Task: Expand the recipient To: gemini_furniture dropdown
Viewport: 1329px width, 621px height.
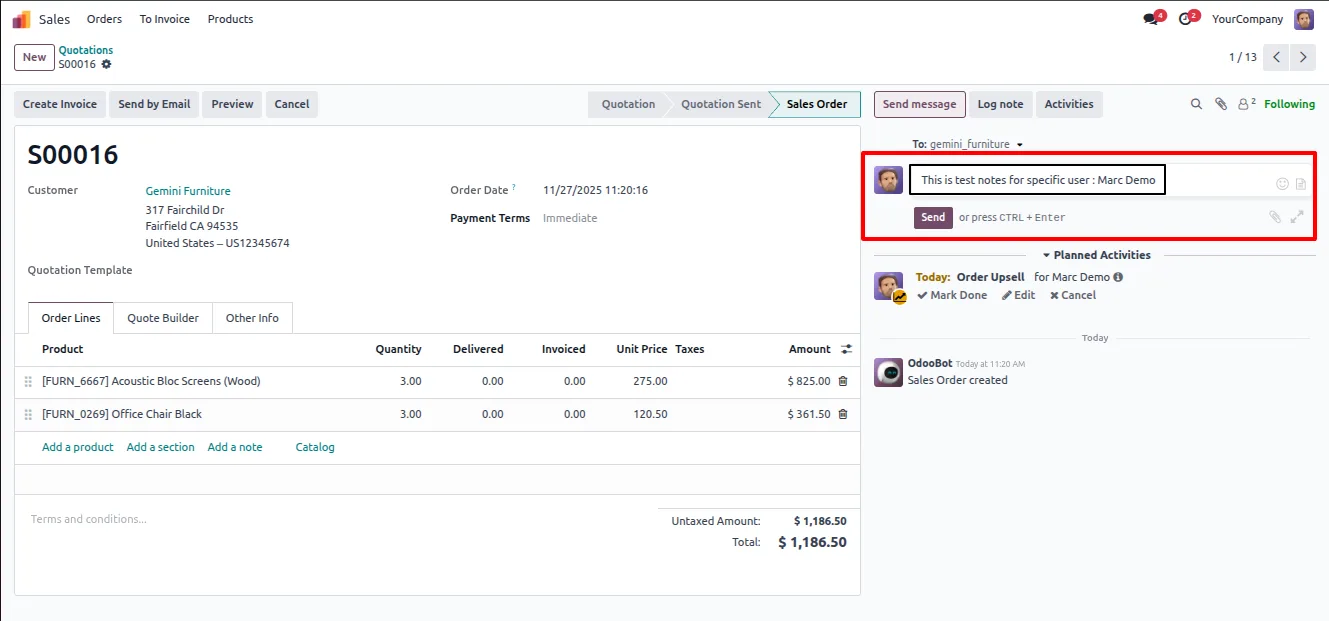Action: [x=967, y=145]
